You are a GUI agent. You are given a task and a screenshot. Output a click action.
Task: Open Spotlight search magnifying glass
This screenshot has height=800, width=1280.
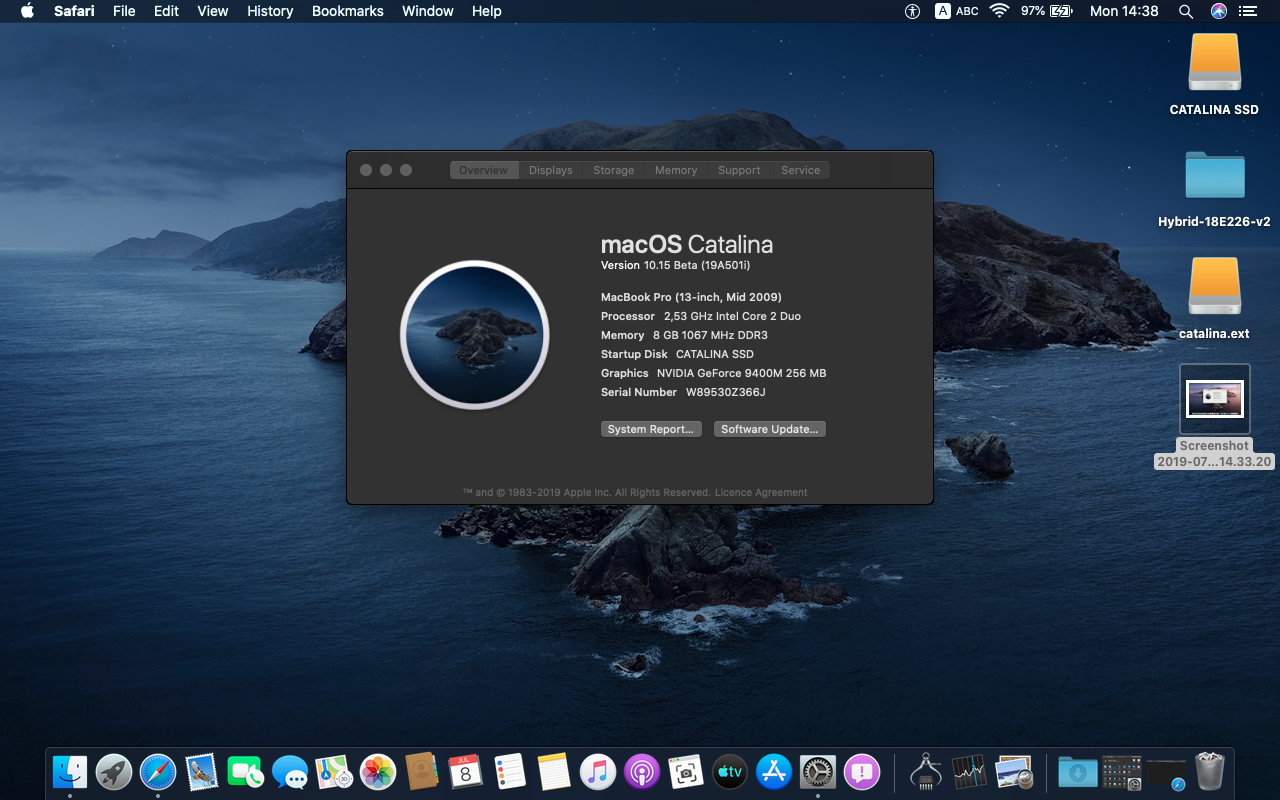click(1186, 11)
